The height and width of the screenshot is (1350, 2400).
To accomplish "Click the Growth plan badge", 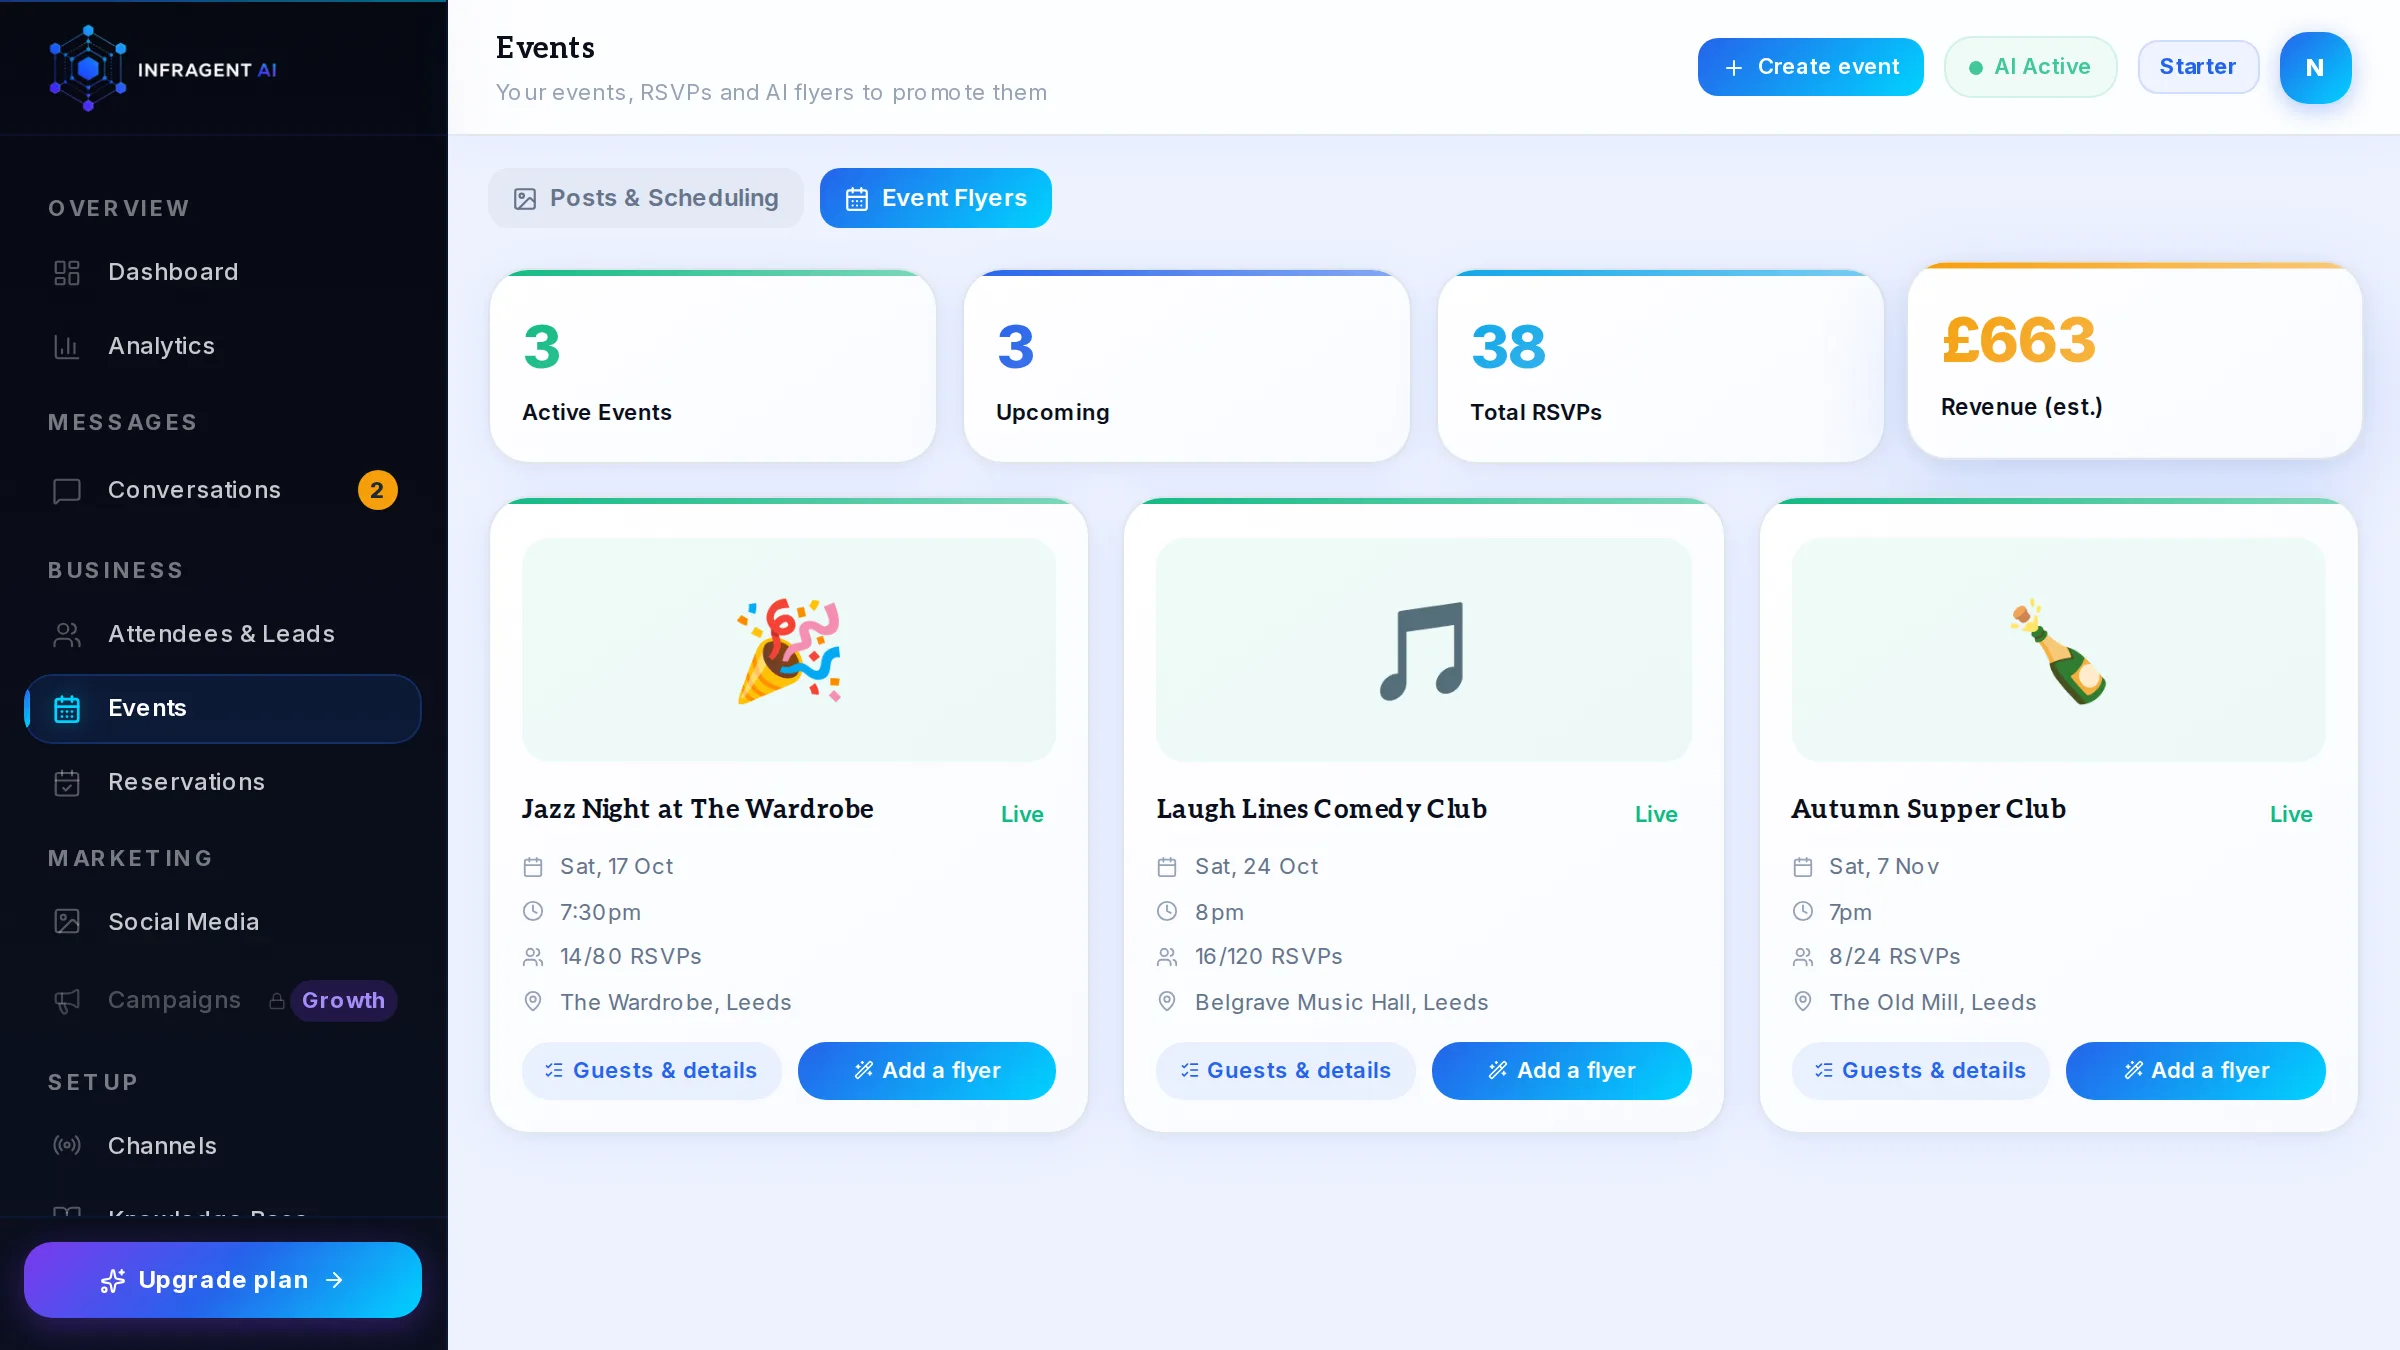I will 343,1000.
